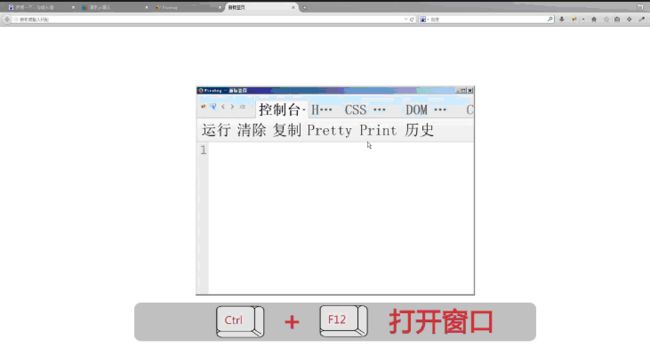Reload the page with the refresh icon
This screenshot has height=364, width=650.
point(412,19)
